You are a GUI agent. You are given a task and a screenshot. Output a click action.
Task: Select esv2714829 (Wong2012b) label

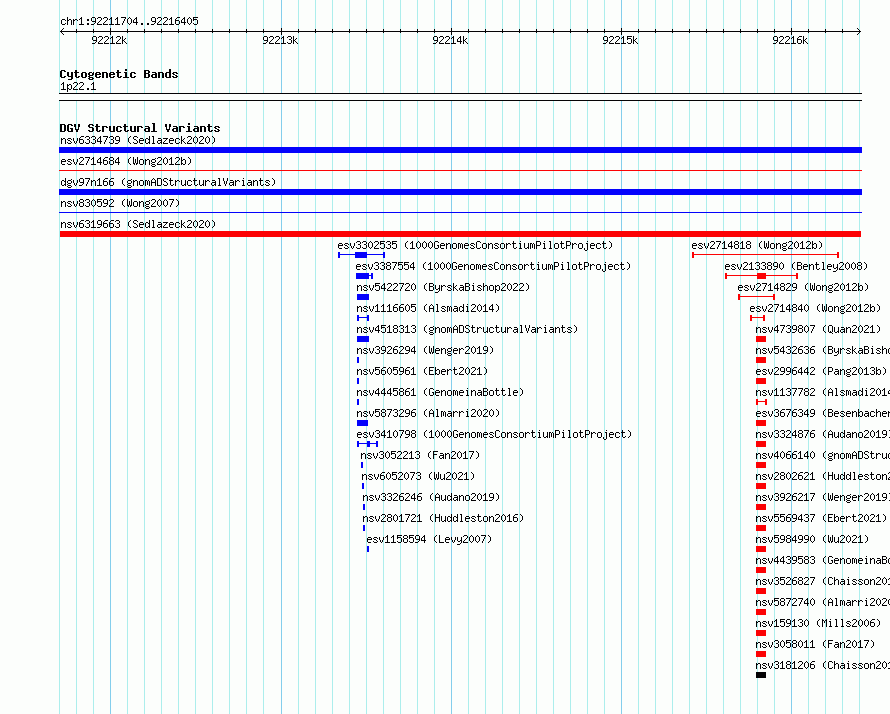[x=803, y=287]
